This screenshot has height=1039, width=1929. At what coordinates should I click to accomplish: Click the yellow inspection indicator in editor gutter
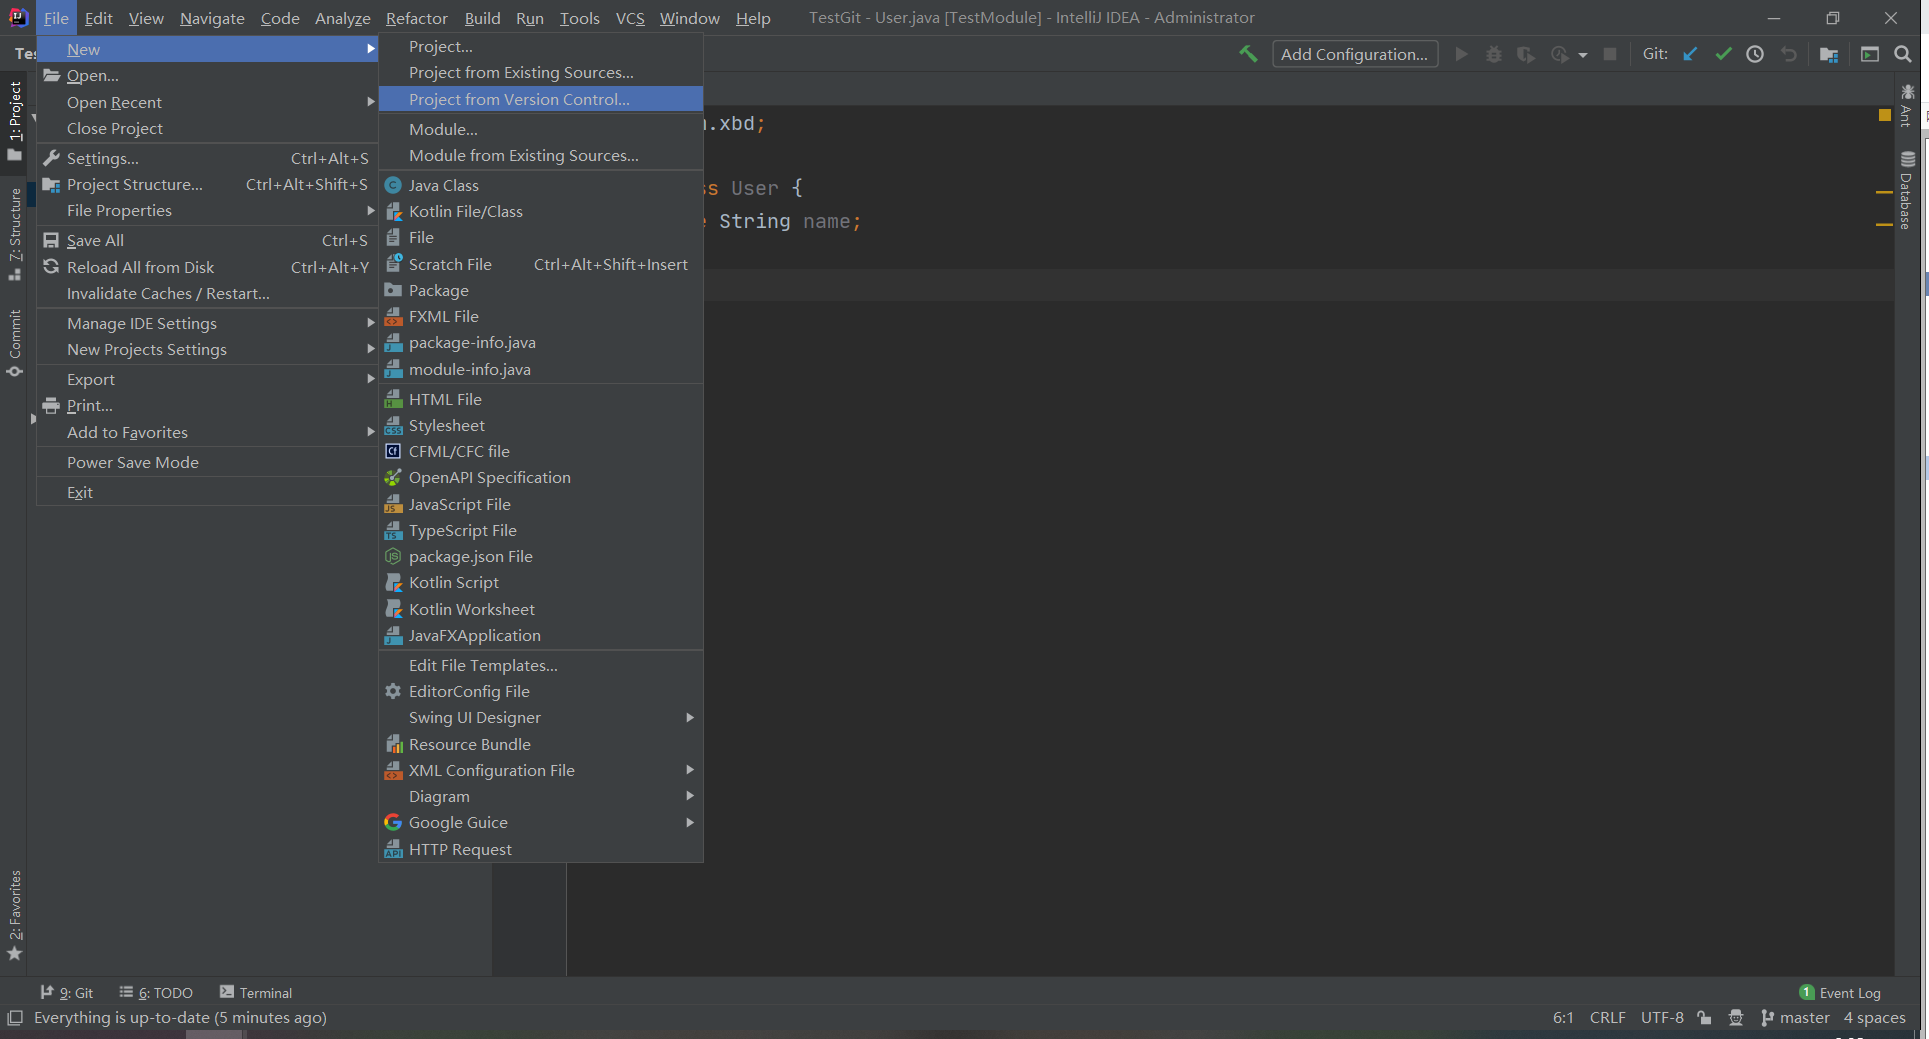coord(1884,115)
